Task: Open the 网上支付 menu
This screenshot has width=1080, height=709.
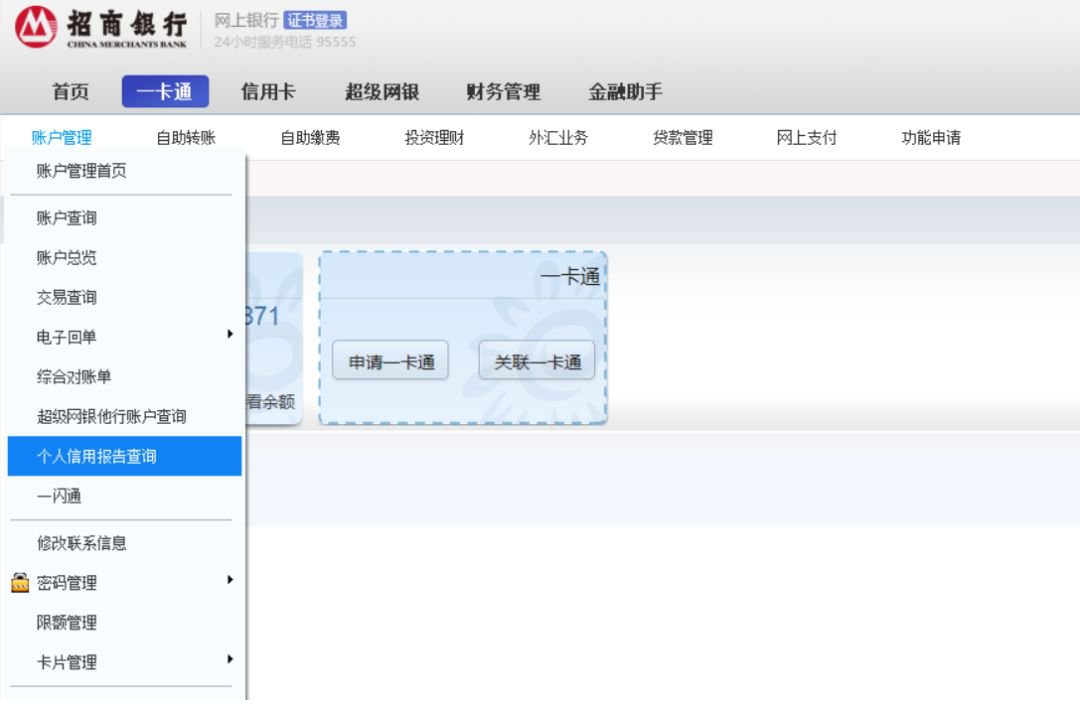Action: (x=806, y=138)
